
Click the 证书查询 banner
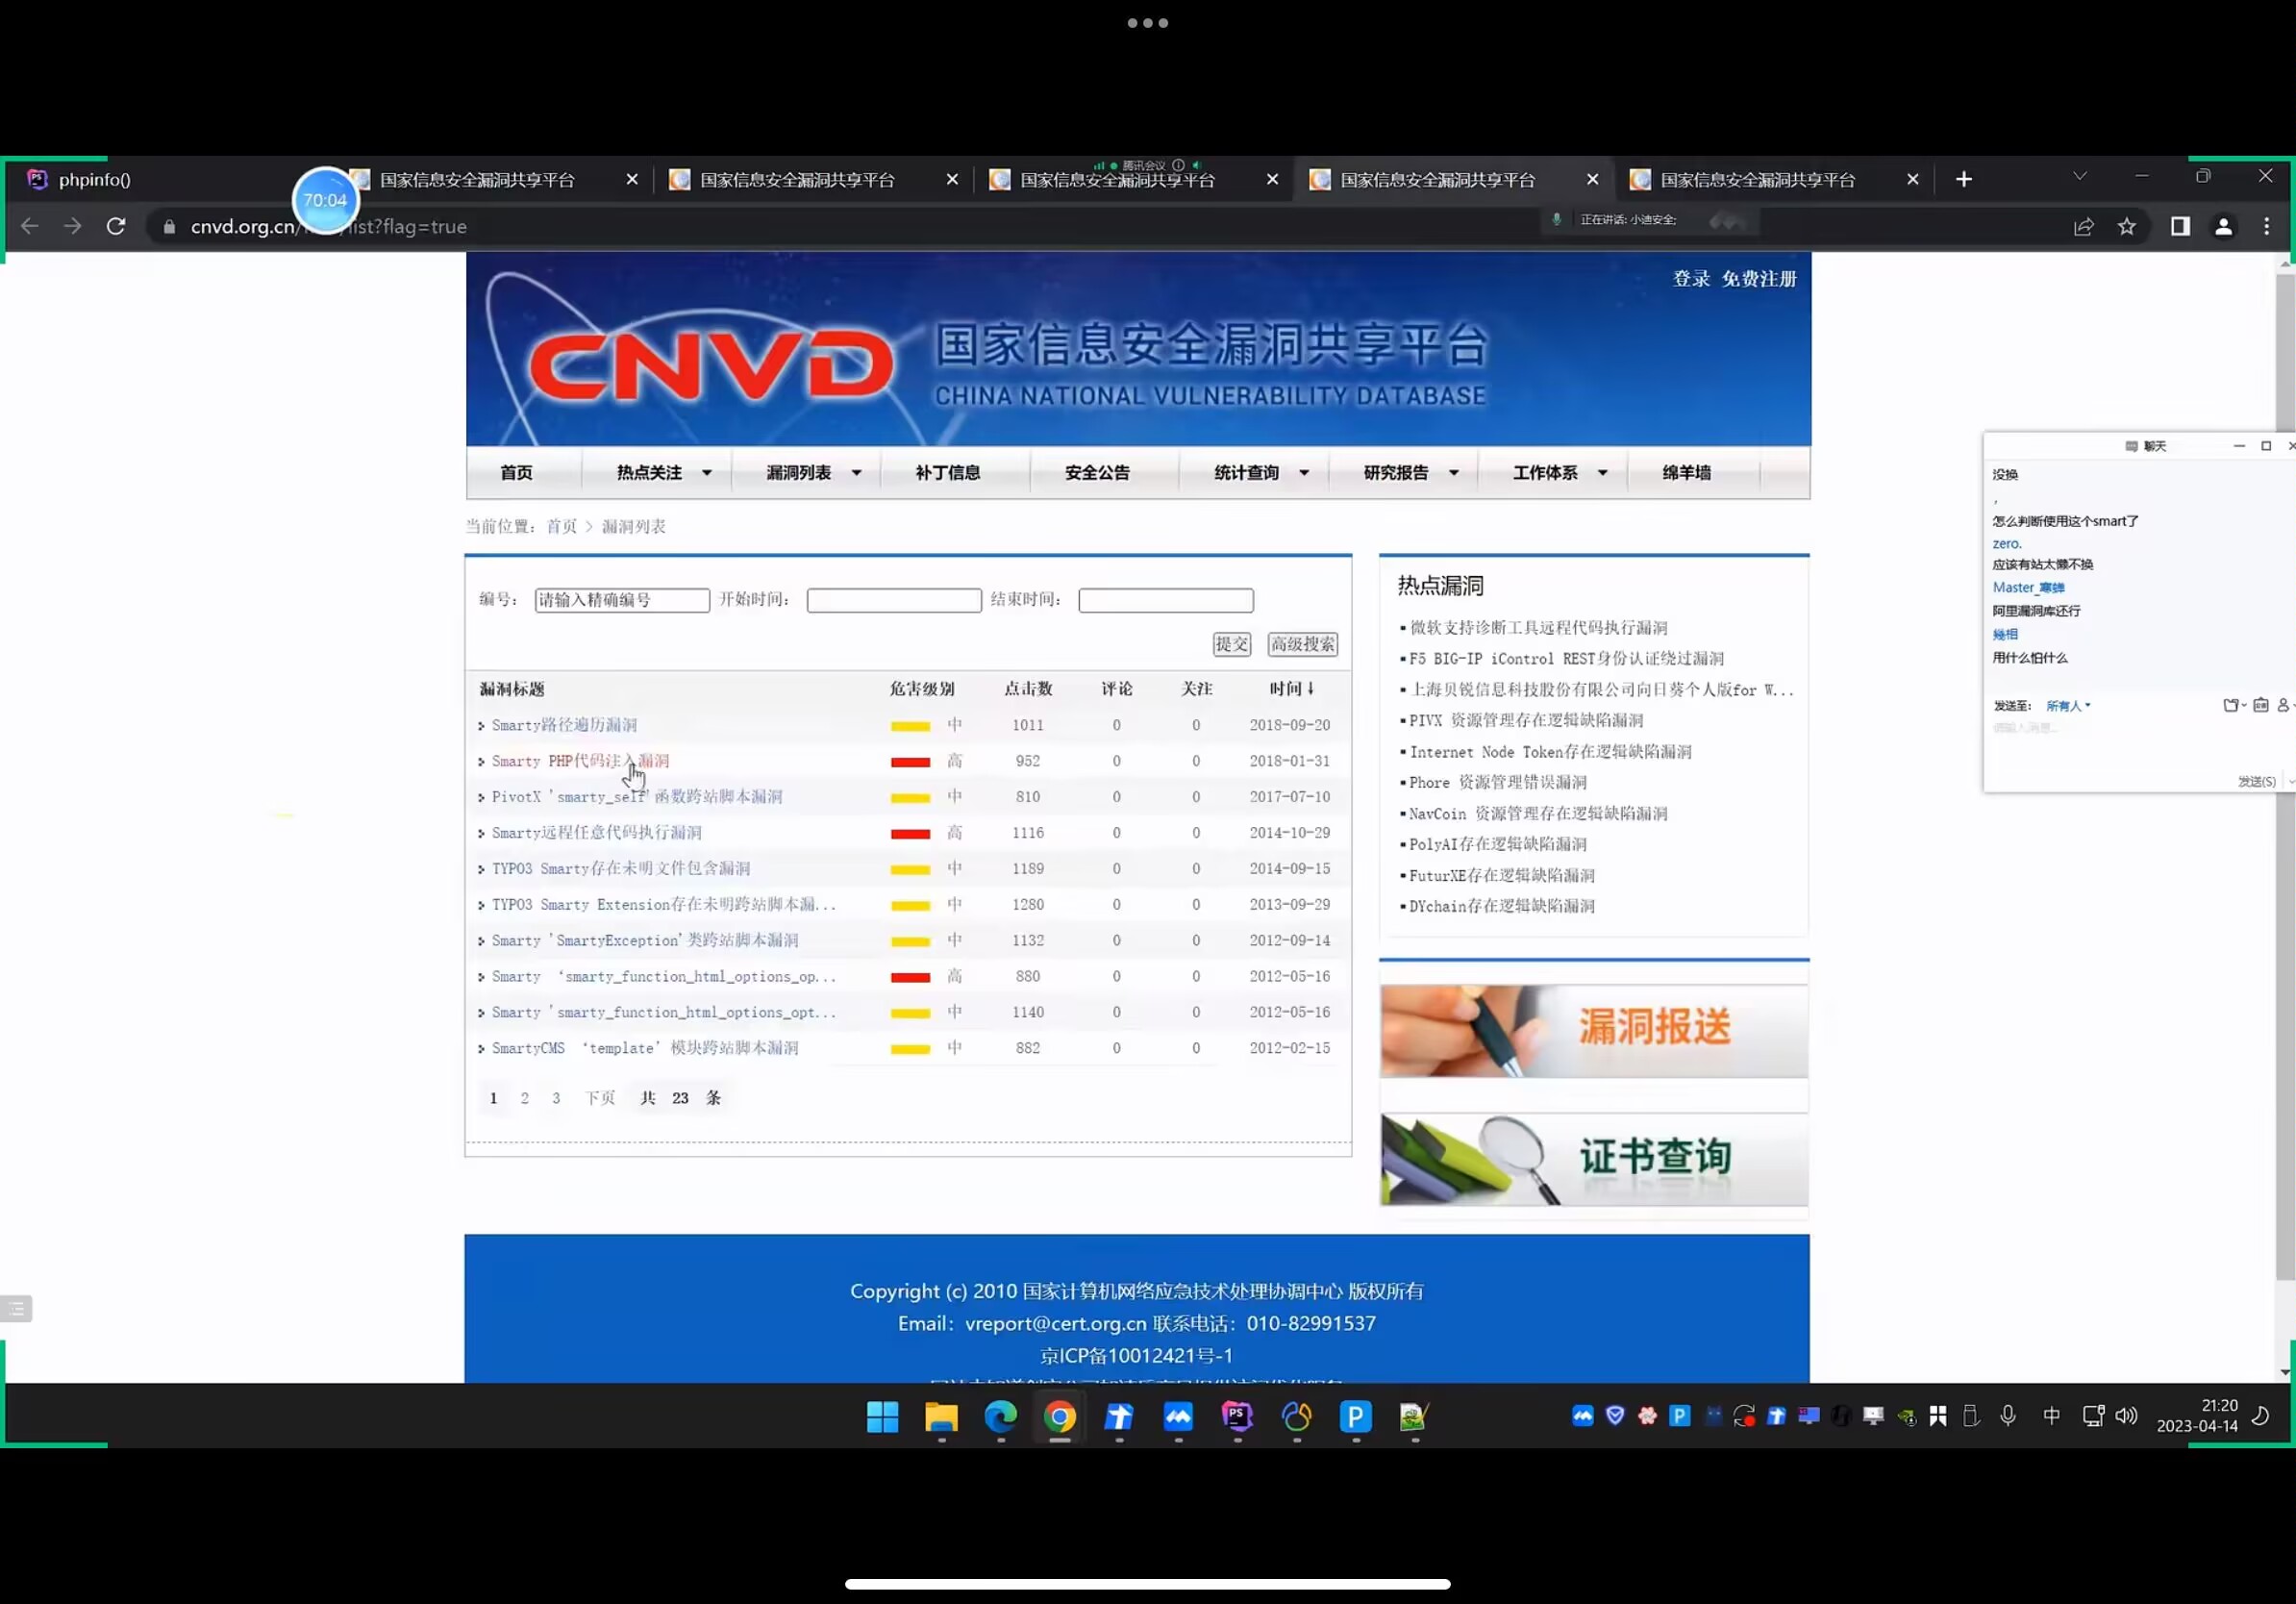1594,1159
